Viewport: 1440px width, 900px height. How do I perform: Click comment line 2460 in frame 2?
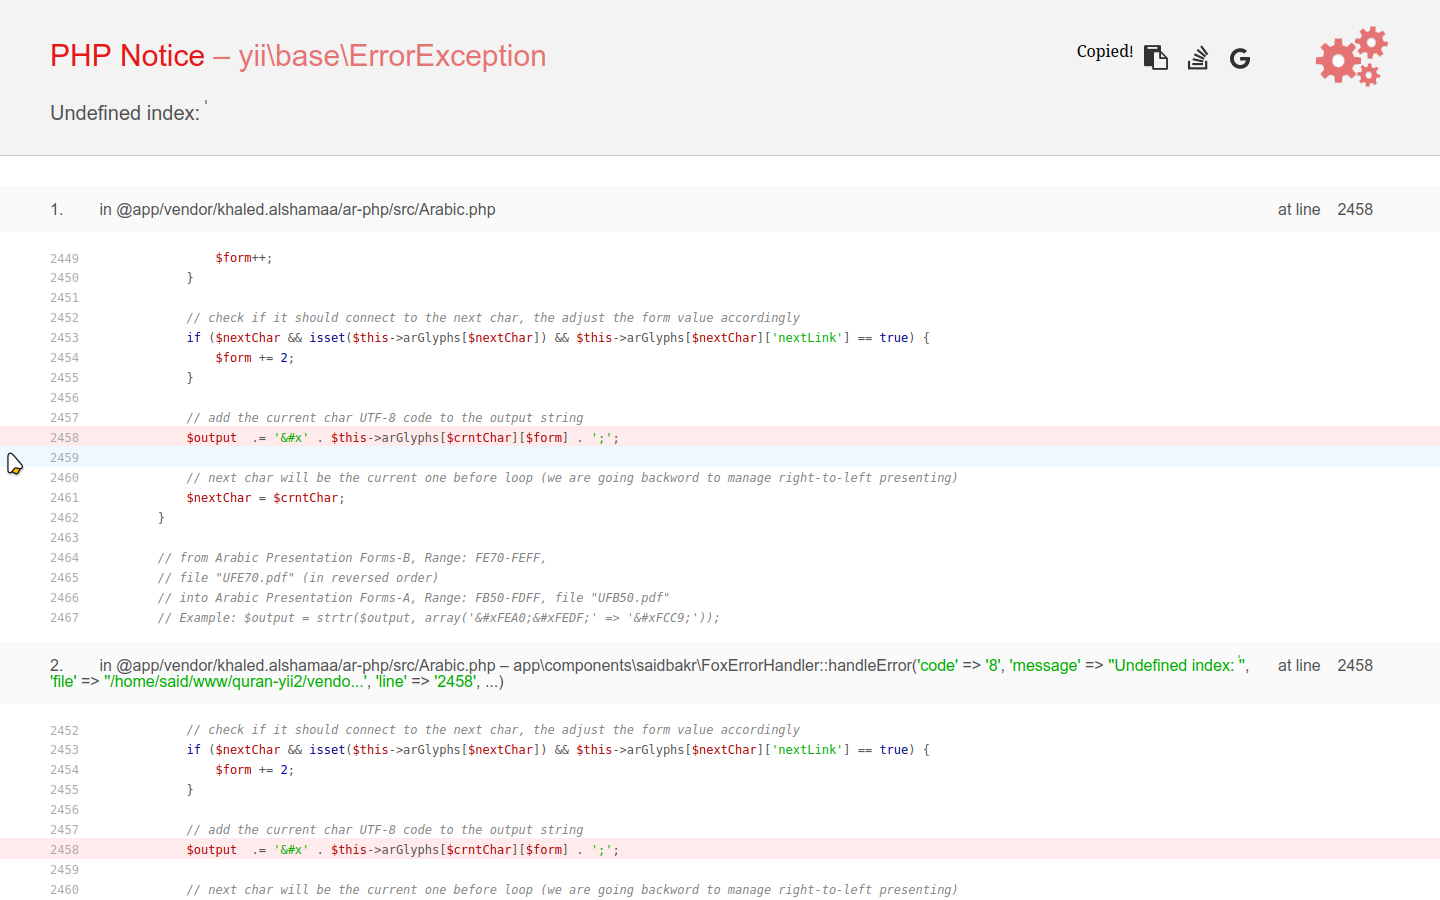(572, 890)
